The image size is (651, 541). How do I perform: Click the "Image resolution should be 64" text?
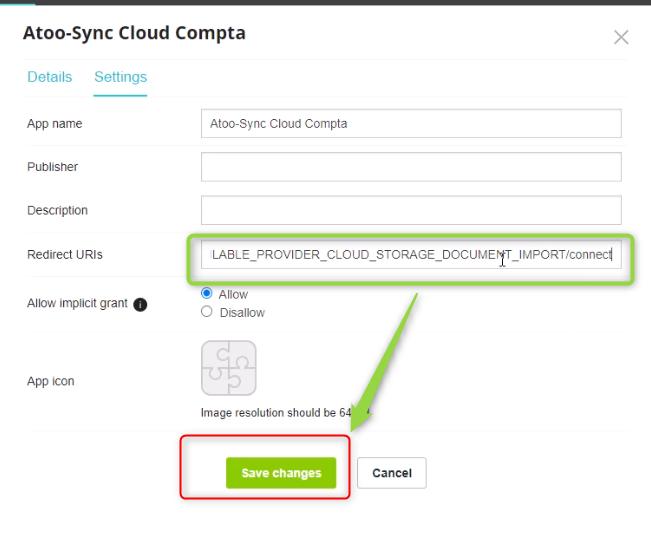coord(276,413)
